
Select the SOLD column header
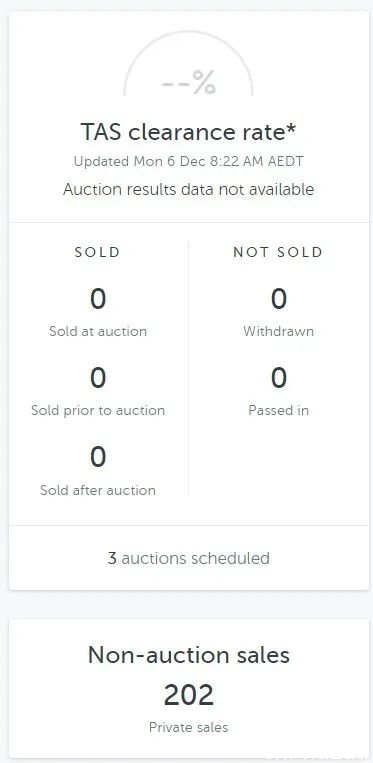(98, 252)
